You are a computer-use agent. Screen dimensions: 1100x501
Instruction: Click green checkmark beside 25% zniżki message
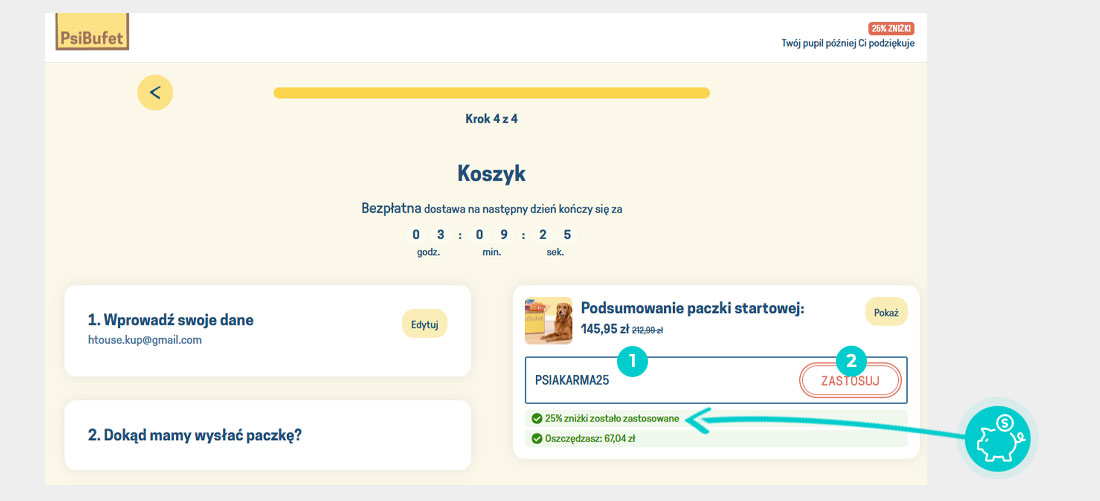tap(537, 418)
